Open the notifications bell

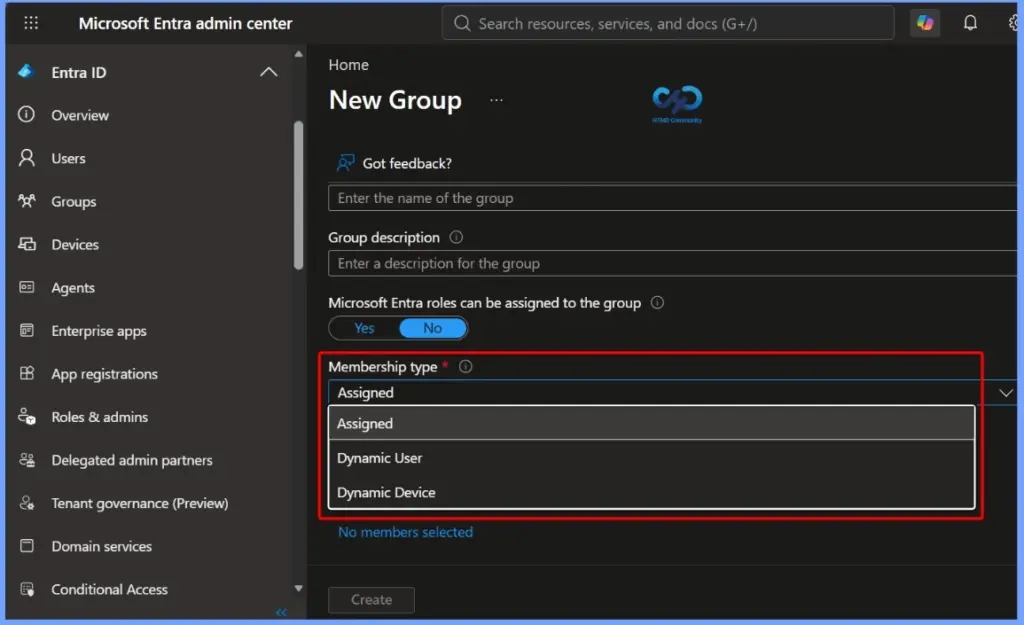point(970,24)
